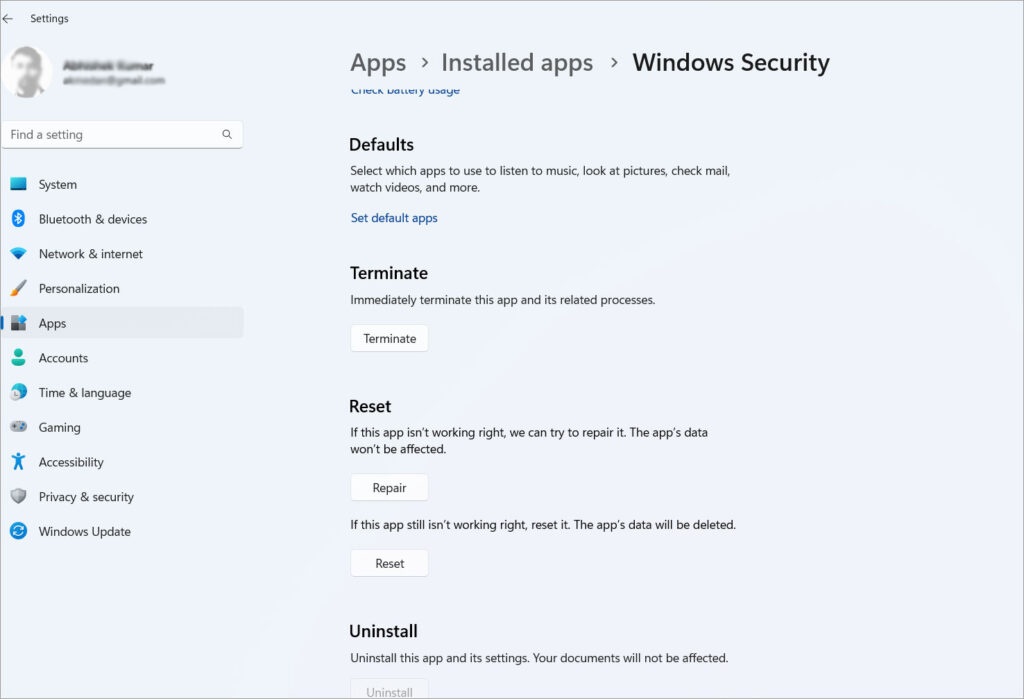
Task: Click the Windows Security page title
Action: 731,63
